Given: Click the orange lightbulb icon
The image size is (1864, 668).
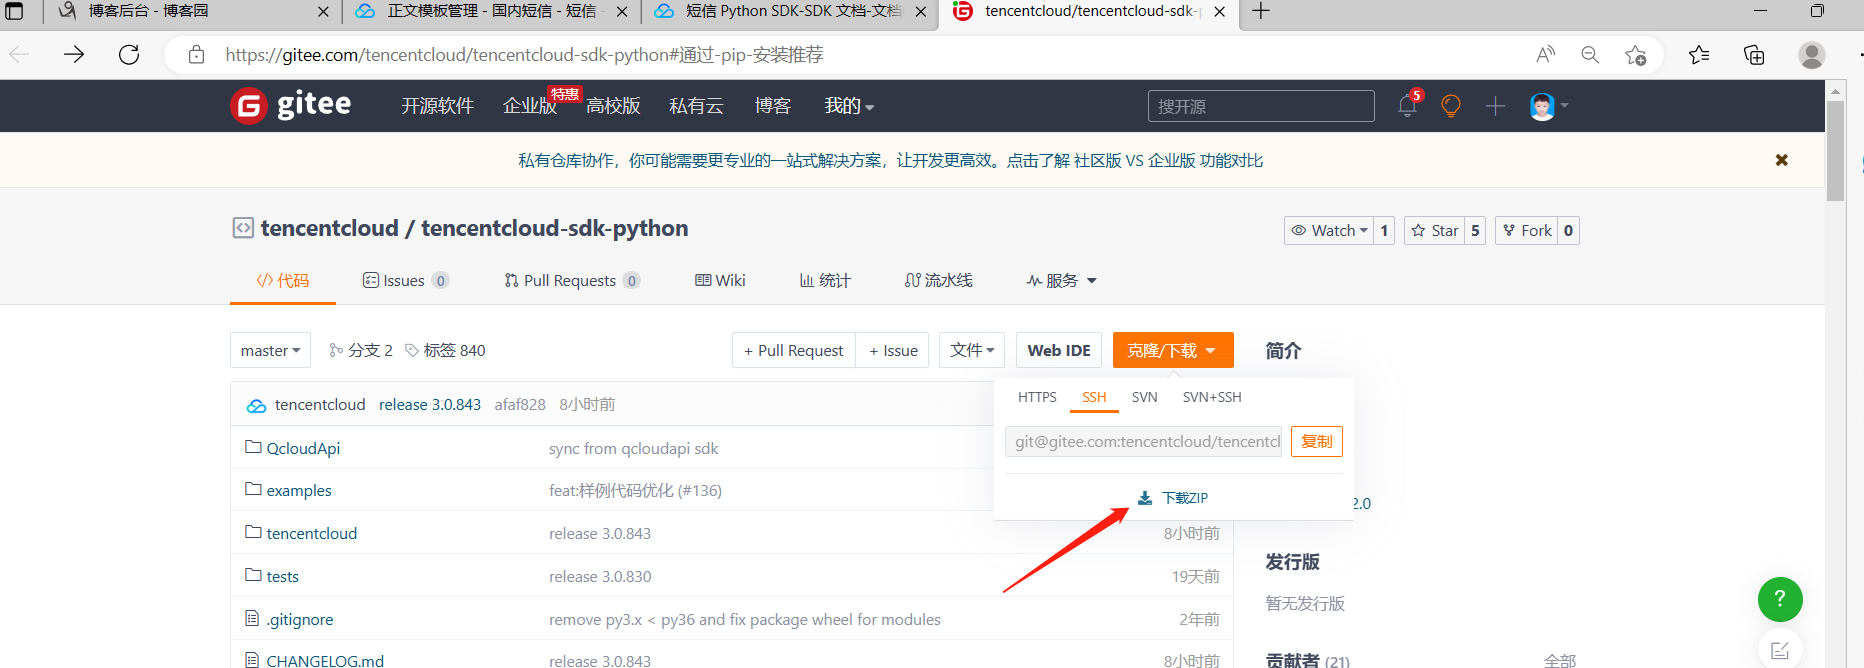Looking at the screenshot, I should [1451, 105].
